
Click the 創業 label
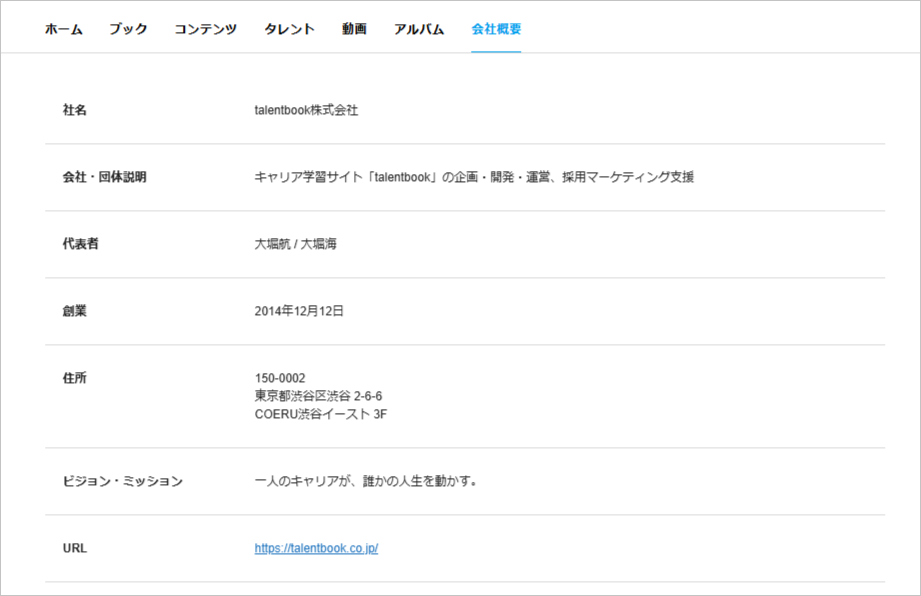coord(75,311)
